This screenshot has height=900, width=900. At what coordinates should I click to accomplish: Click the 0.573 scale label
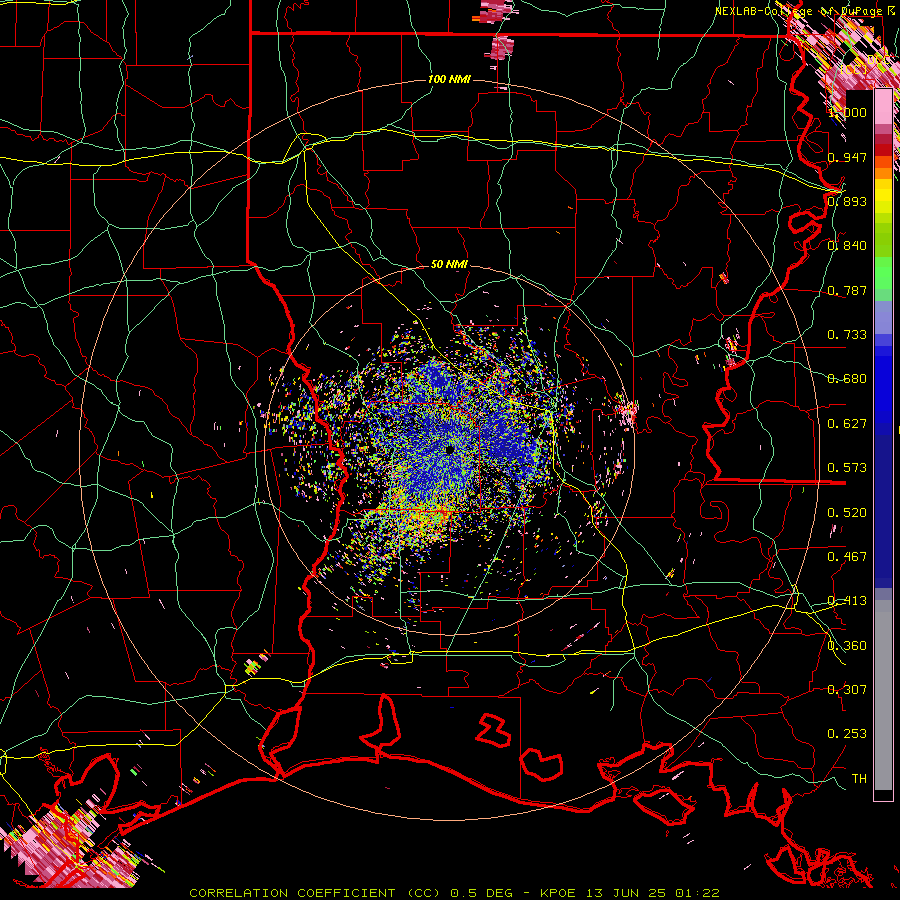click(847, 468)
